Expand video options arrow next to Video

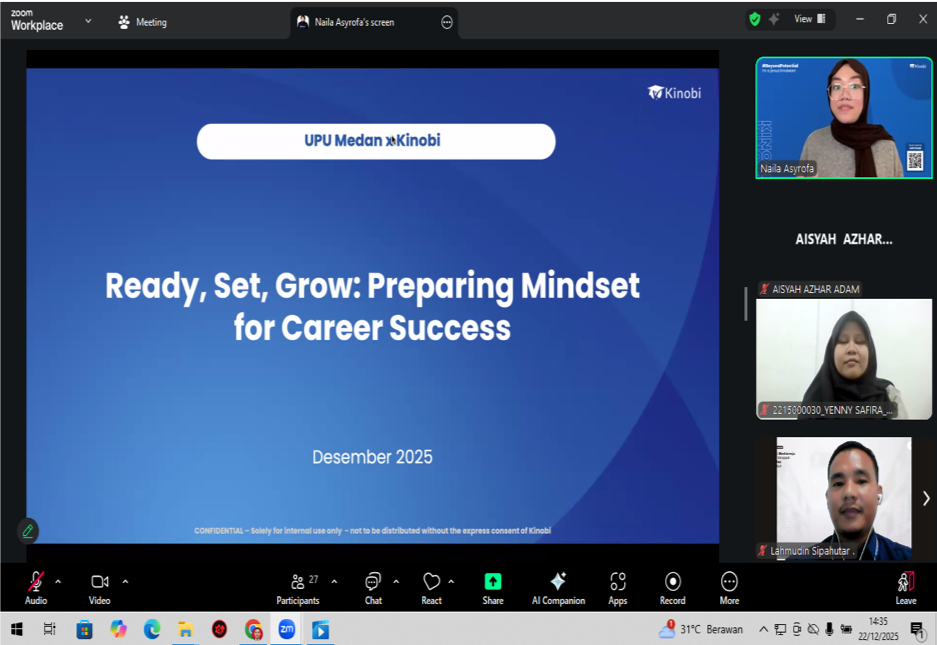click(x=125, y=581)
